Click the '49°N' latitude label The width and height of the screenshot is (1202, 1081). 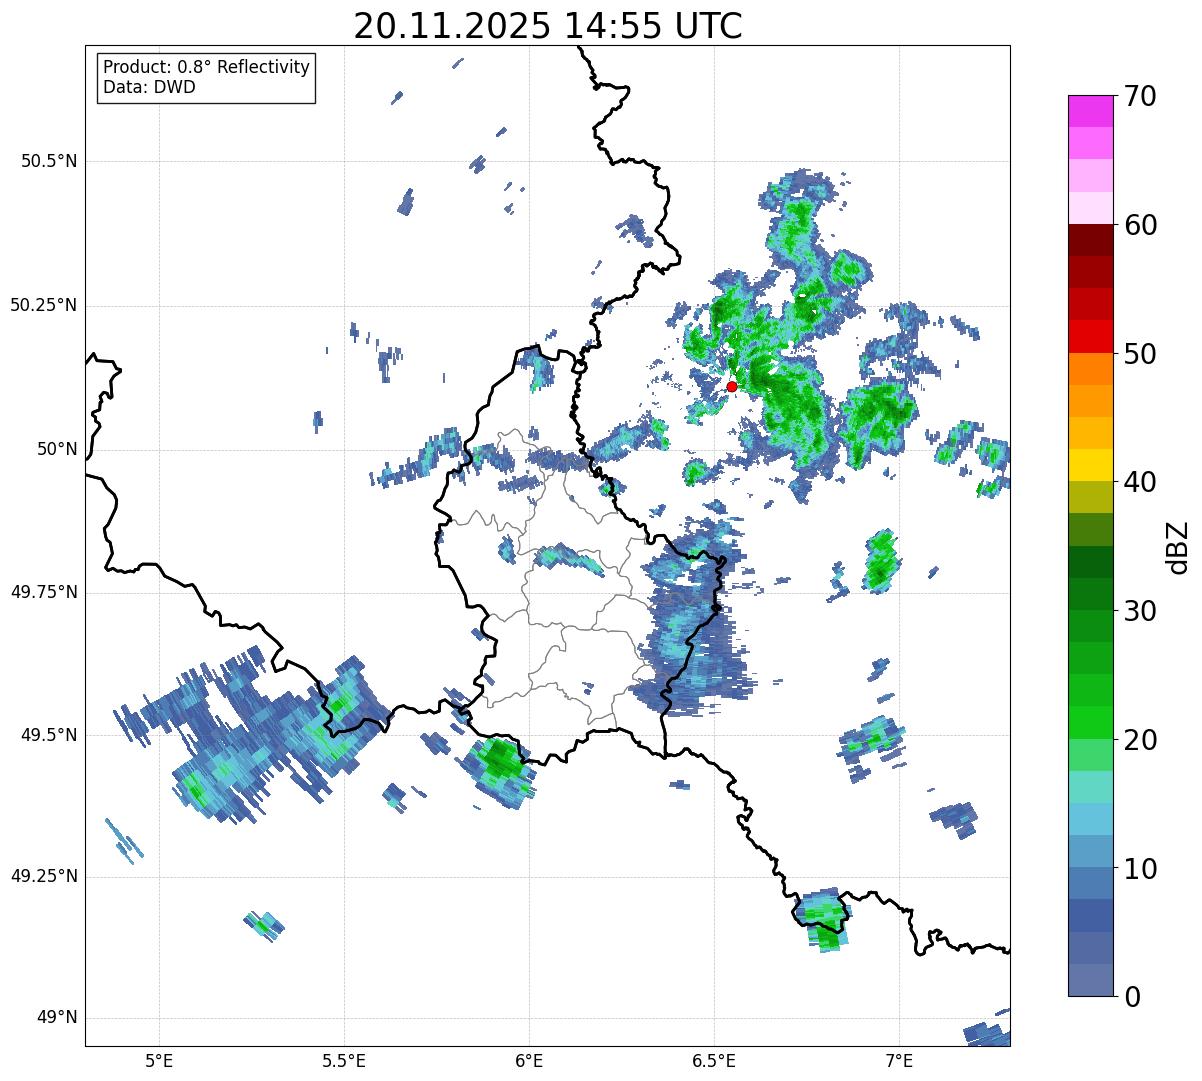[x=58, y=1018]
